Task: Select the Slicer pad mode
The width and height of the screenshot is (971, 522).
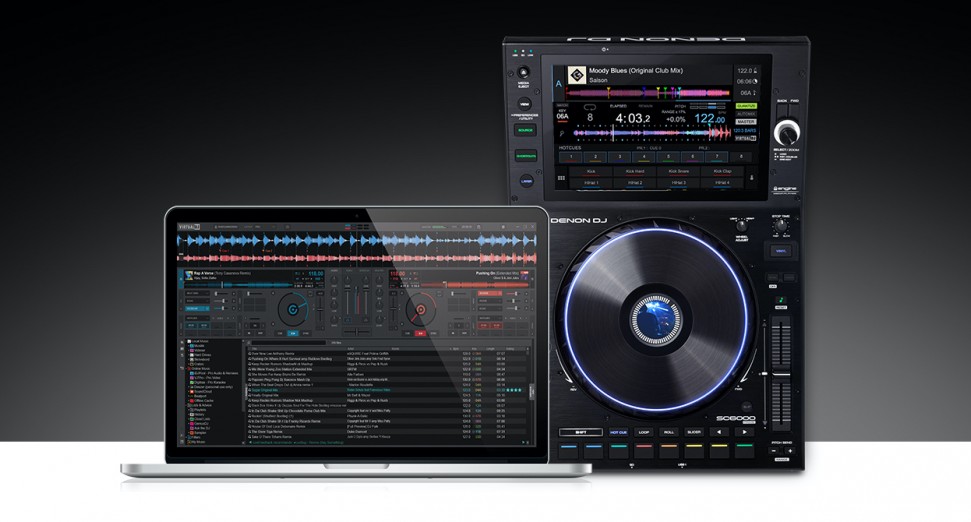Action: coord(694,432)
